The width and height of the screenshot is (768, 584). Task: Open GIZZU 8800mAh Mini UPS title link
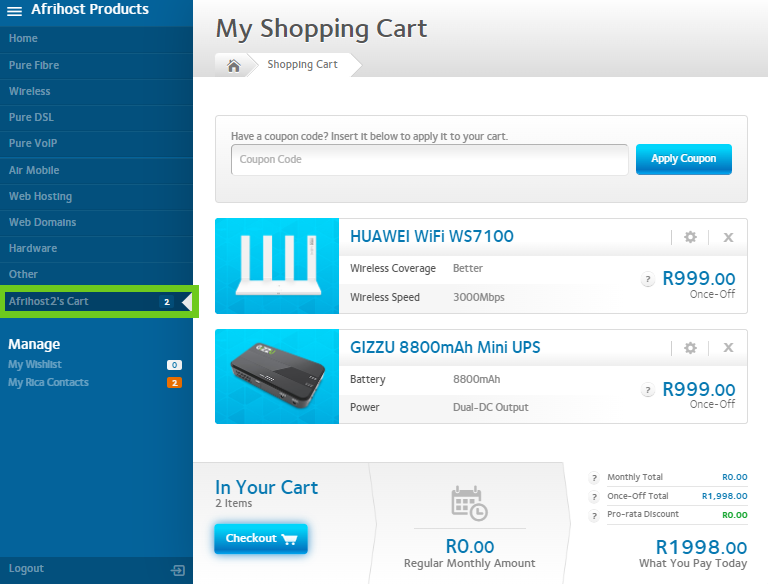coord(445,348)
